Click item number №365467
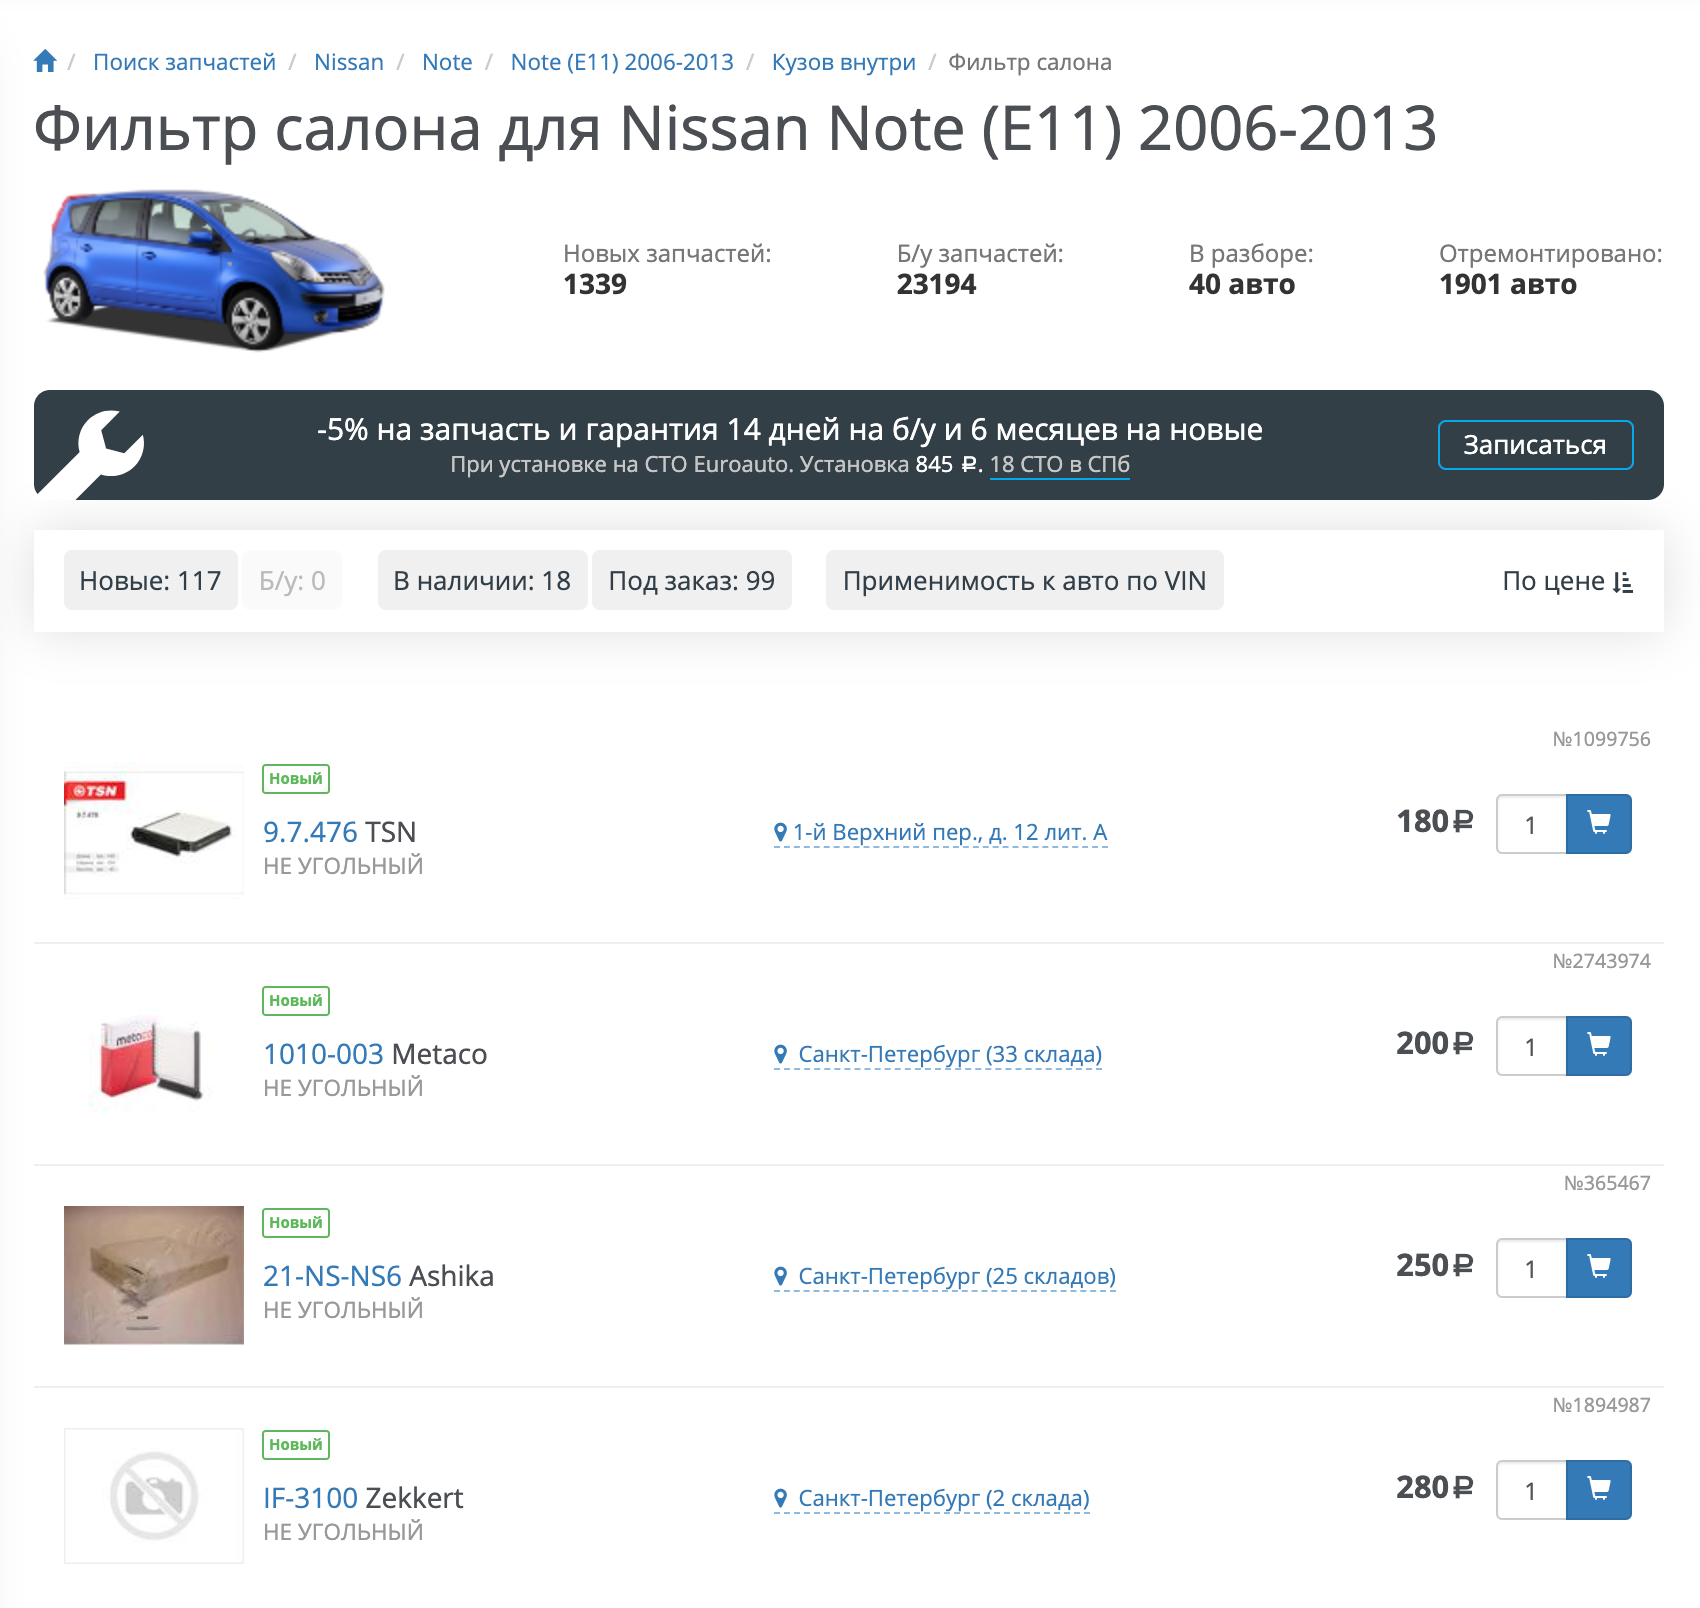 coord(1607,1183)
